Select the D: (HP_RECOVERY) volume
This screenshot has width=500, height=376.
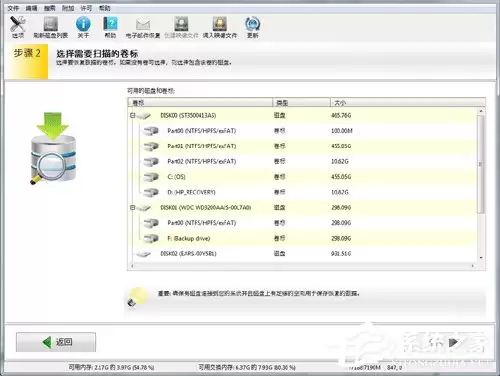(x=302, y=192)
